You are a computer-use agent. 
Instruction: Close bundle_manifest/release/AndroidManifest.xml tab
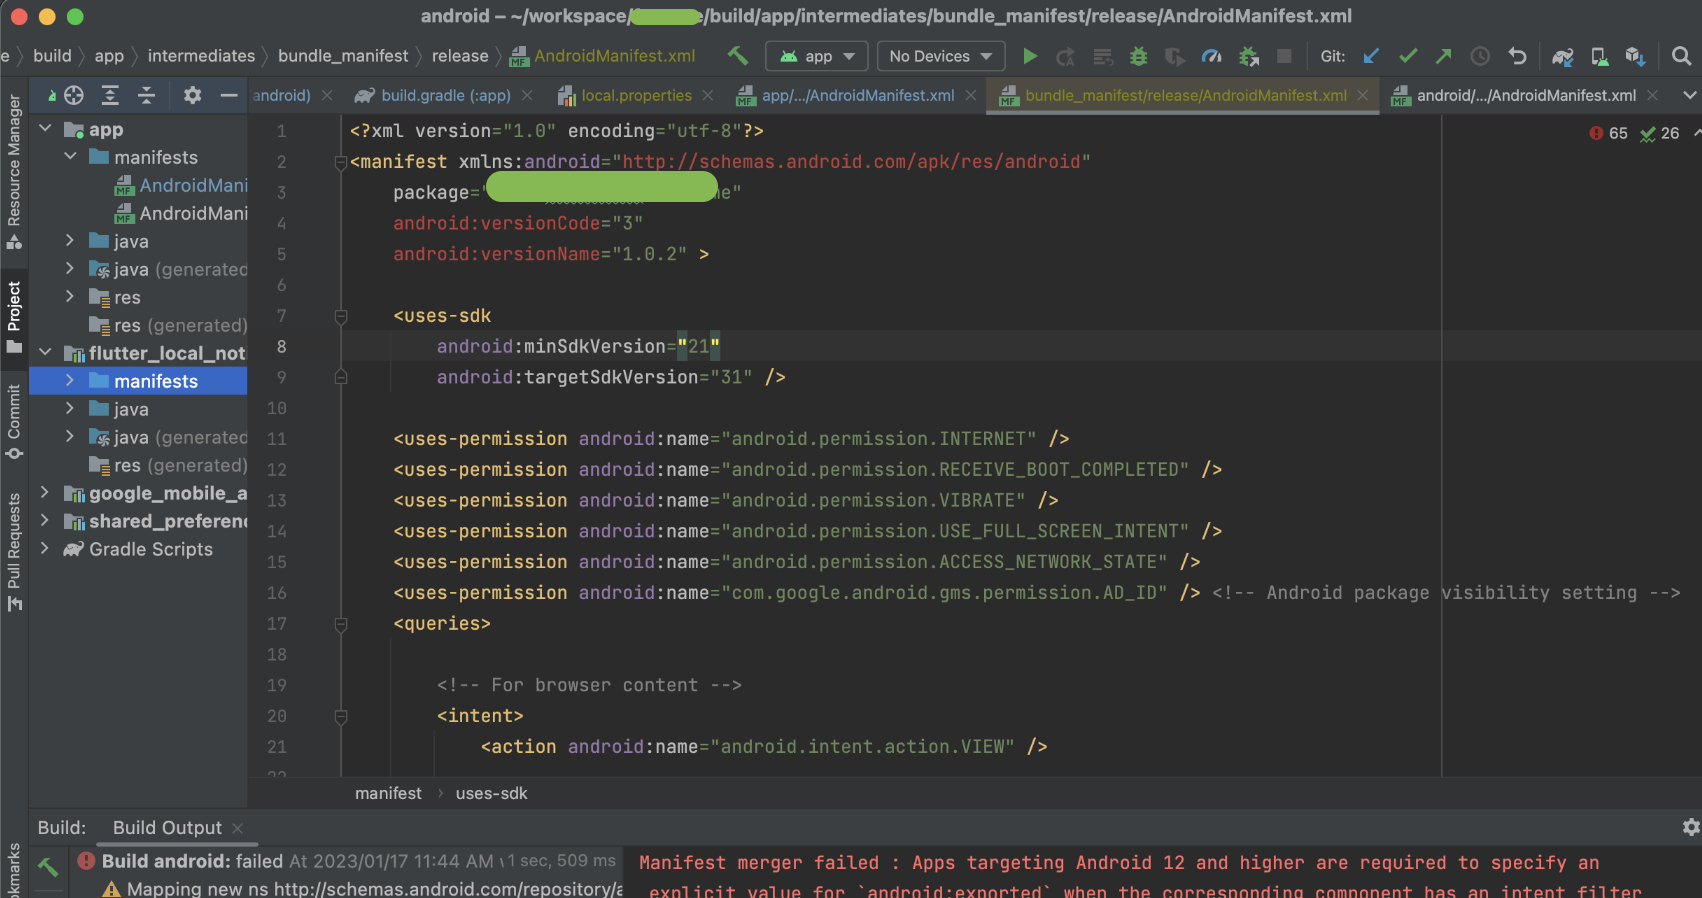[1363, 95]
